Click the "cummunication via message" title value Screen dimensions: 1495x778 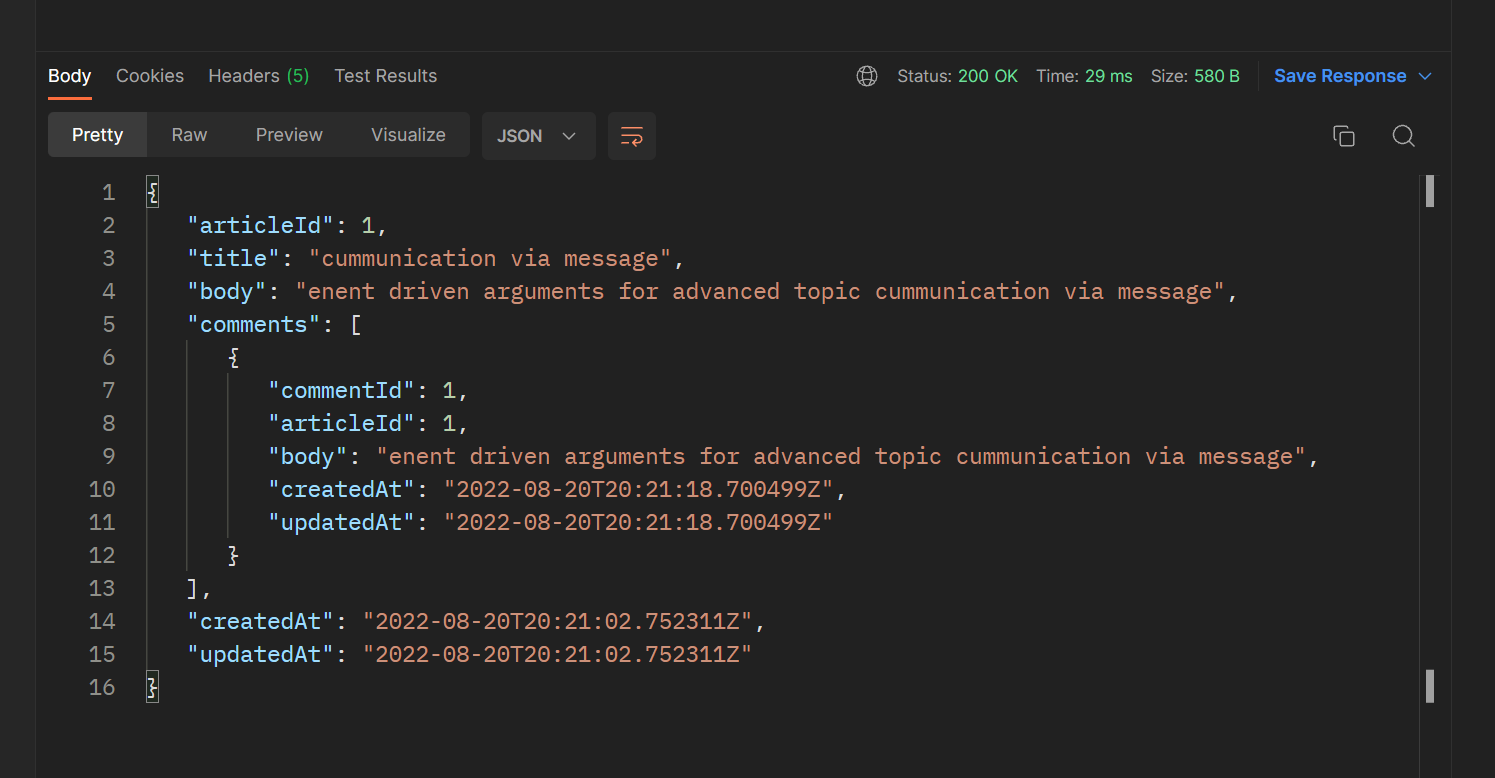click(x=490, y=258)
